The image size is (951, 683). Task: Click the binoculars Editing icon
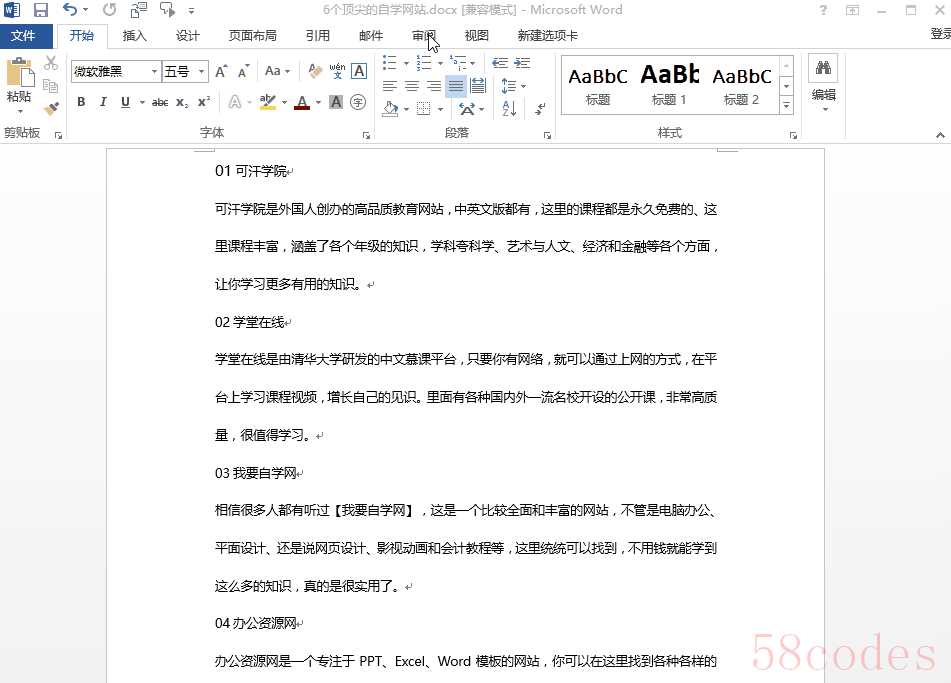coord(823,68)
